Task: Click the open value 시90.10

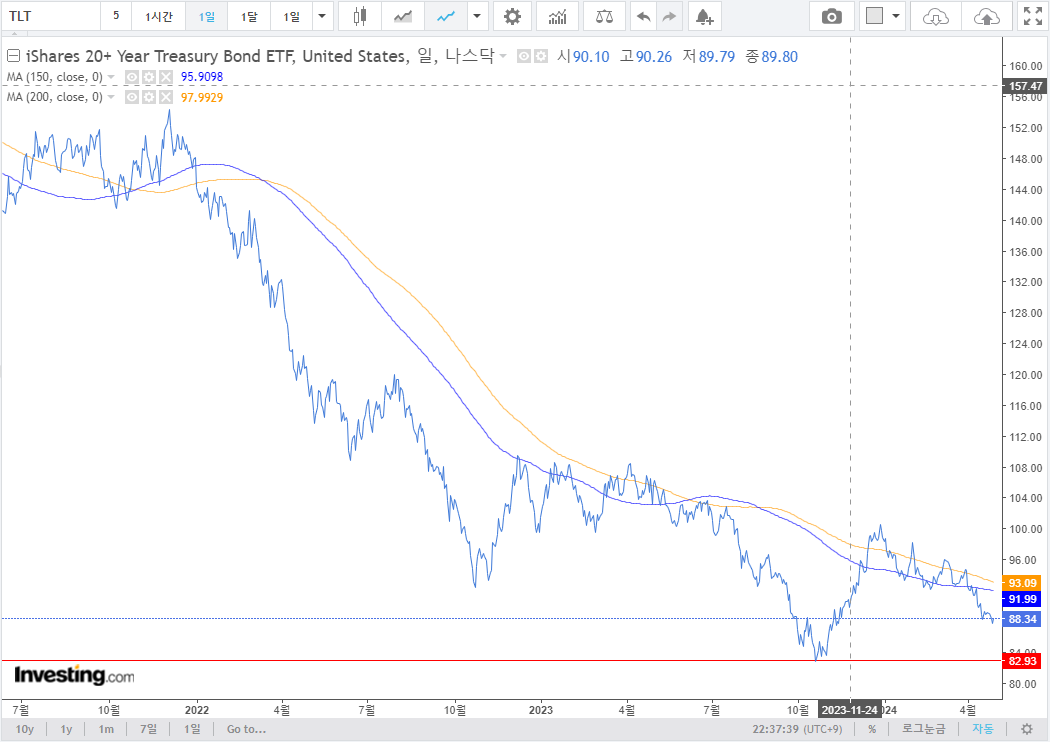Action: point(583,56)
